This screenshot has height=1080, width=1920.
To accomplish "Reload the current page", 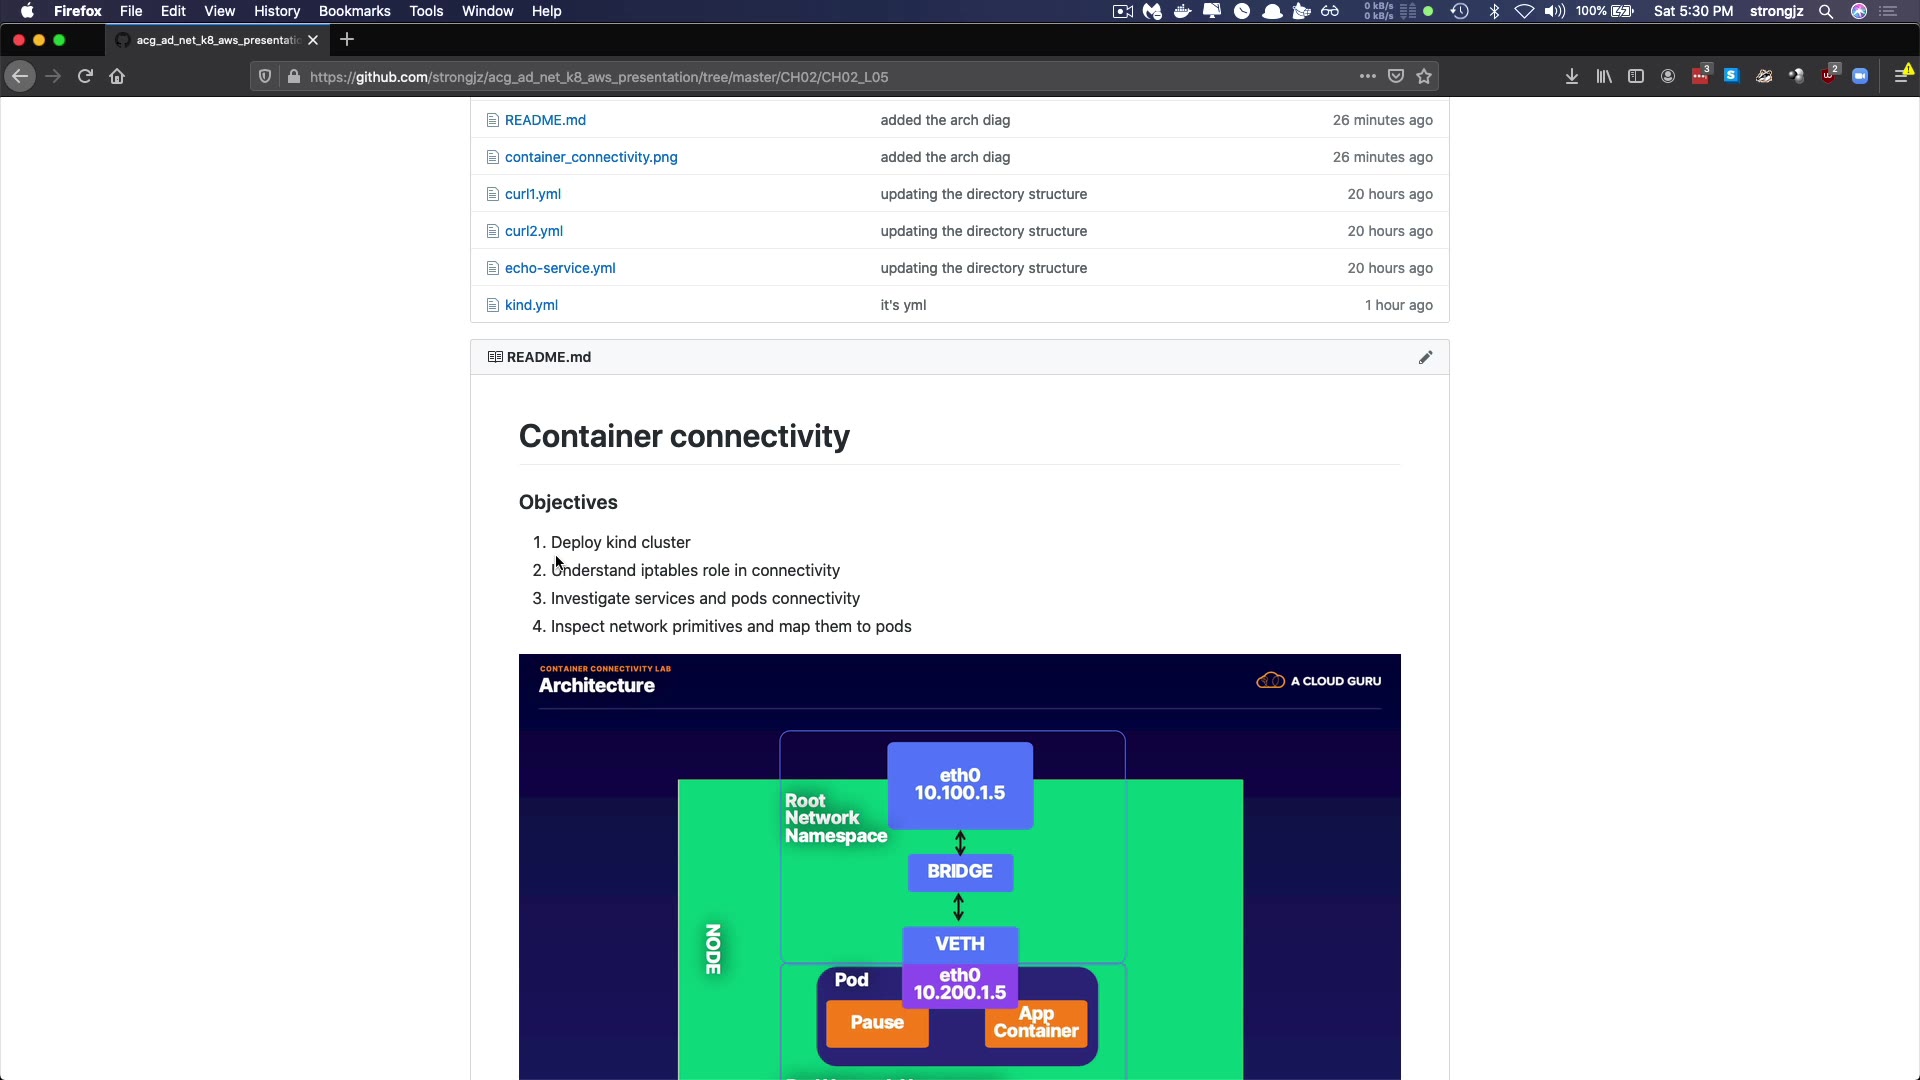I will click(85, 76).
